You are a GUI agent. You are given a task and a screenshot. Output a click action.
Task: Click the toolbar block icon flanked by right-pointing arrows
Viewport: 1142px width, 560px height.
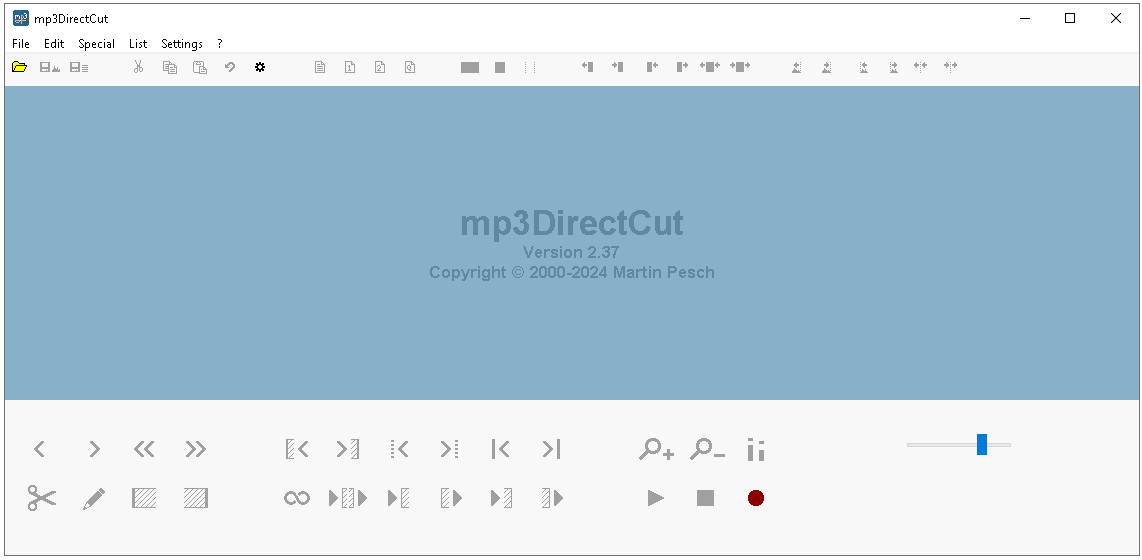click(740, 66)
